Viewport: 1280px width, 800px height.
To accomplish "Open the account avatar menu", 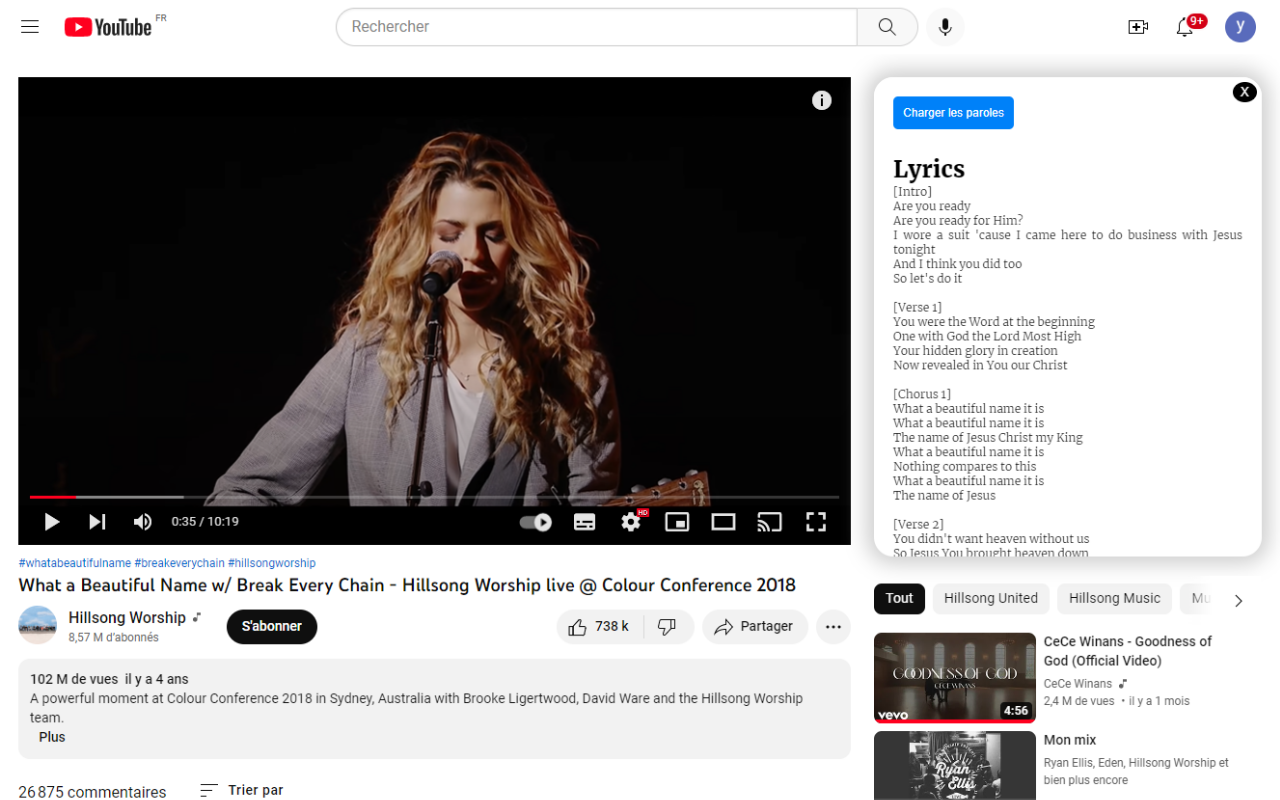I will [1240, 27].
